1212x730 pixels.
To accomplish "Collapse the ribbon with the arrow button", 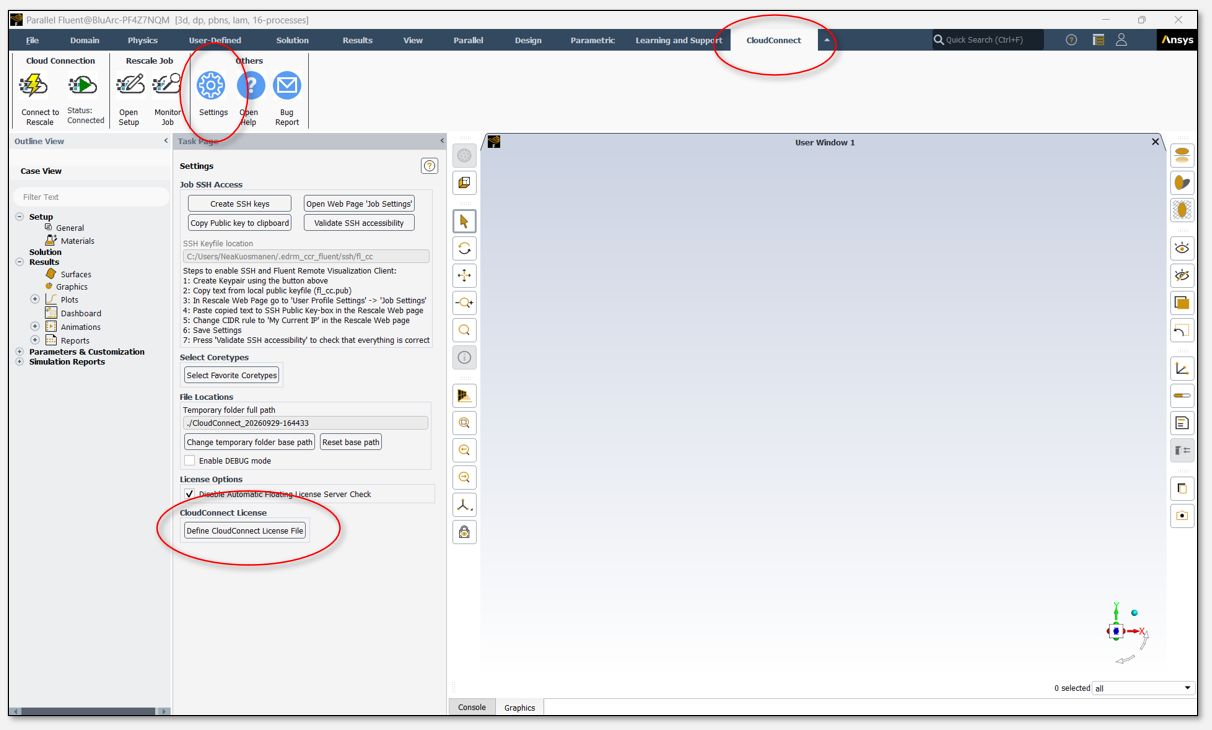I will point(827,40).
